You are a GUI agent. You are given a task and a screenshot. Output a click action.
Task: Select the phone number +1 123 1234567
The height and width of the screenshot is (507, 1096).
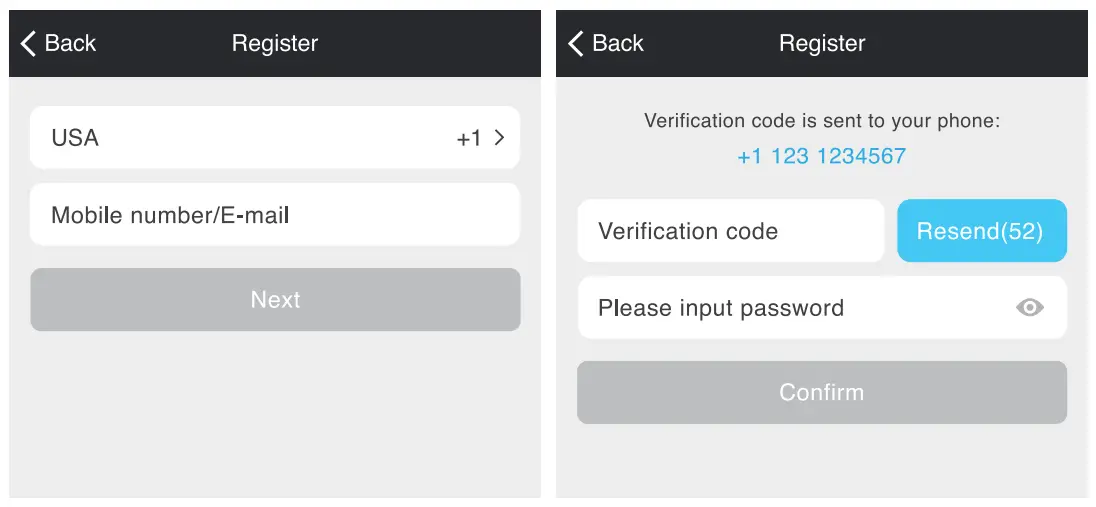(821, 157)
